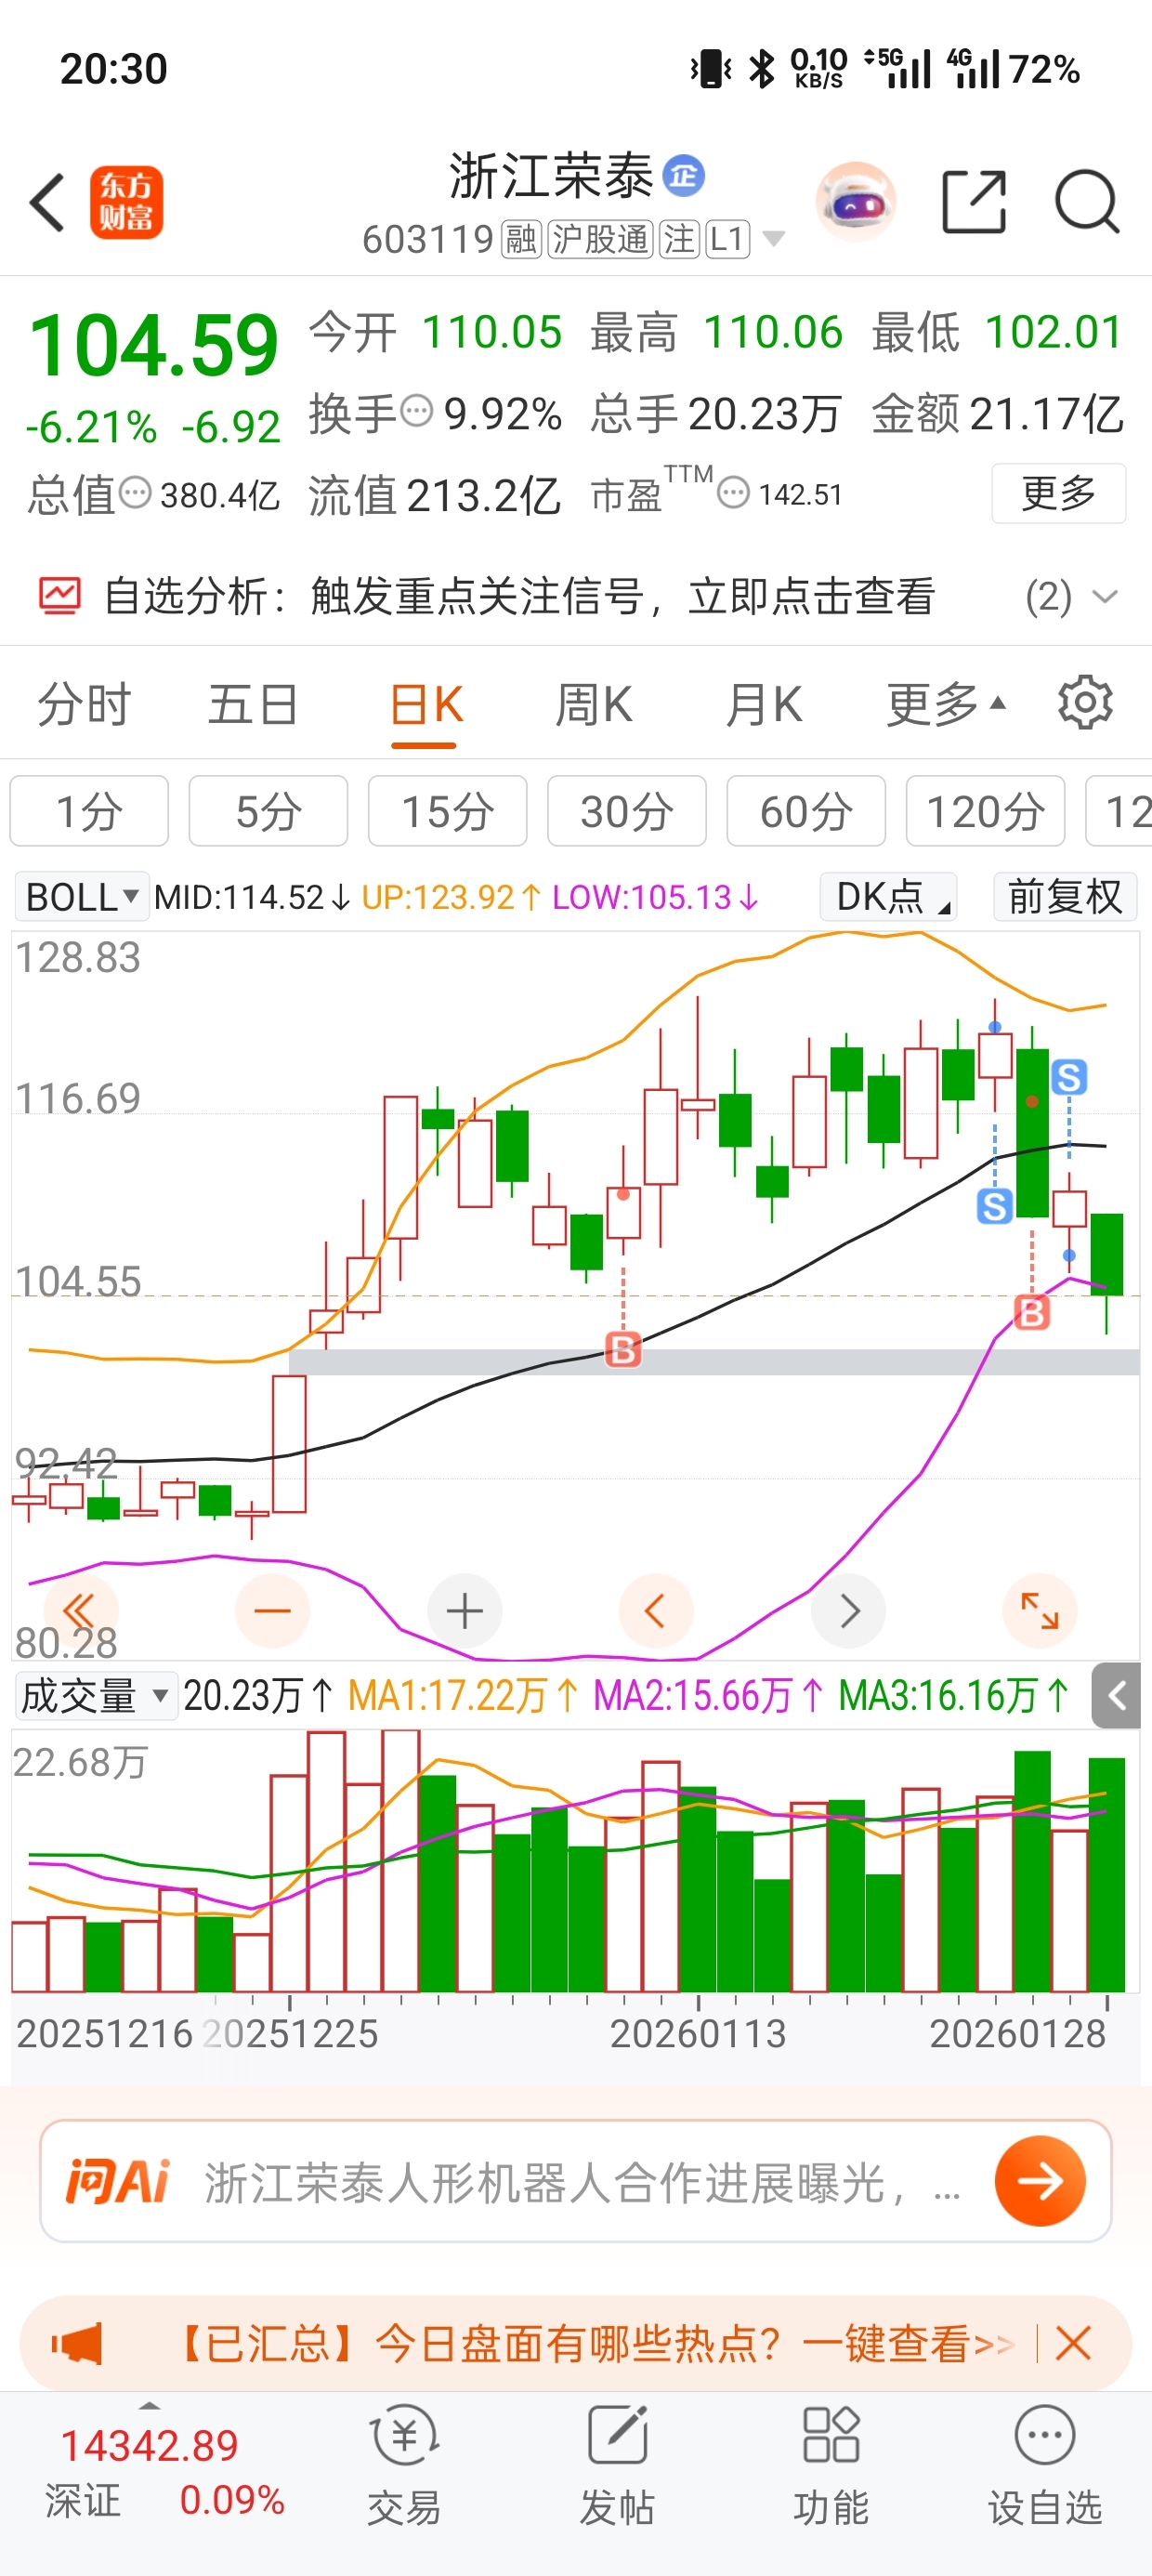Screen dimensions: 1152x2576
Task: Open the AI robot assistant avatar
Action: (x=856, y=202)
